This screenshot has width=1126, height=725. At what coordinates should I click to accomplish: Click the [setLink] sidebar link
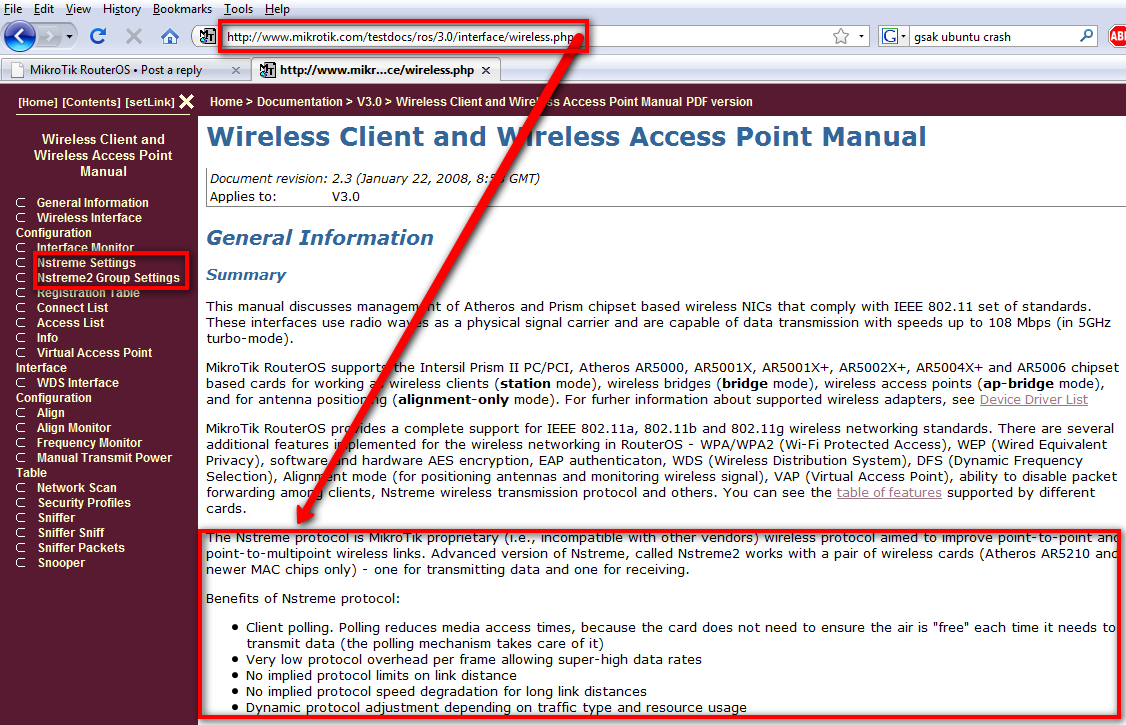point(150,102)
